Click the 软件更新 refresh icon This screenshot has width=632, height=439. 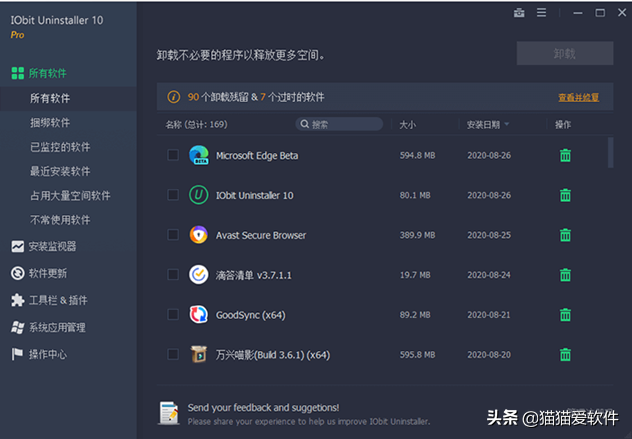pos(17,273)
